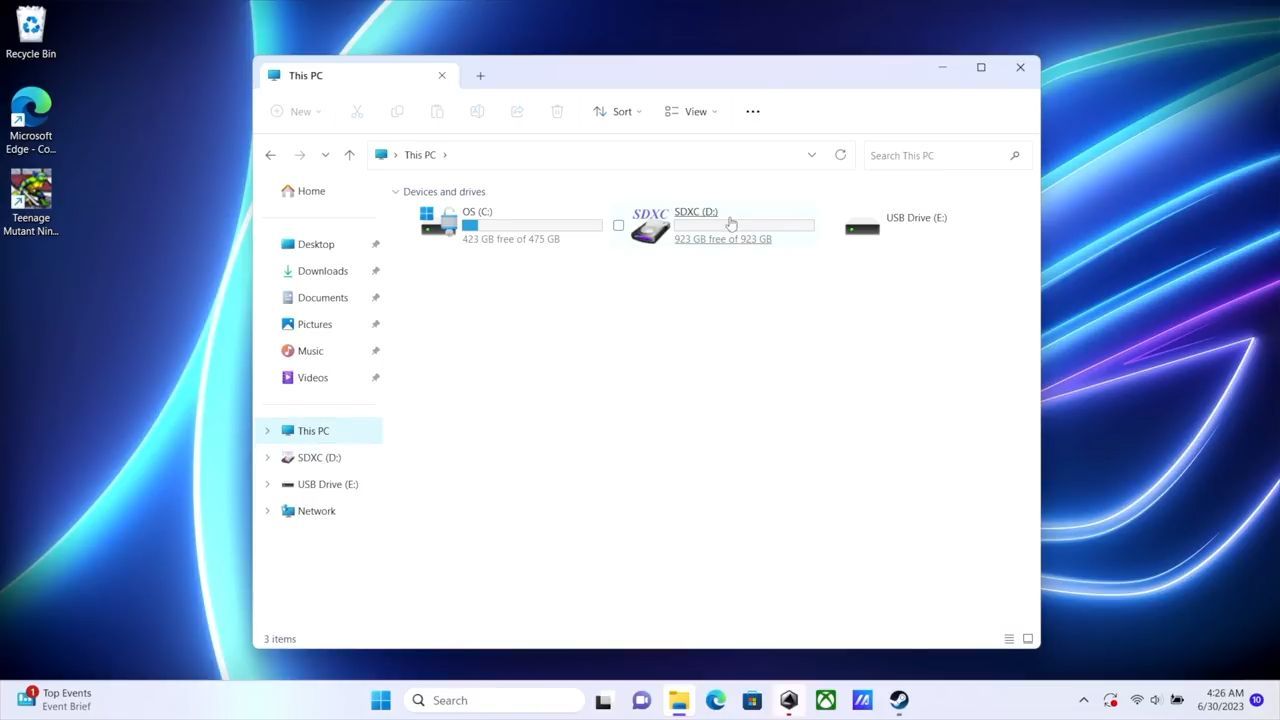This screenshot has width=1280, height=720.
Task: Open the New dropdown menu
Action: (296, 111)
